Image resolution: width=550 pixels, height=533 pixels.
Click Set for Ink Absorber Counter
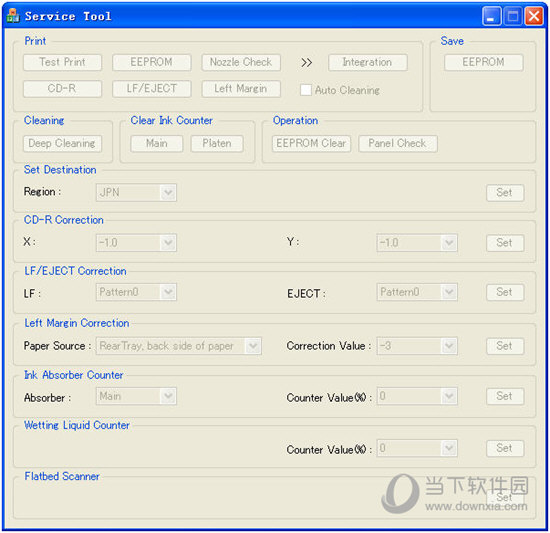(505, 396)
